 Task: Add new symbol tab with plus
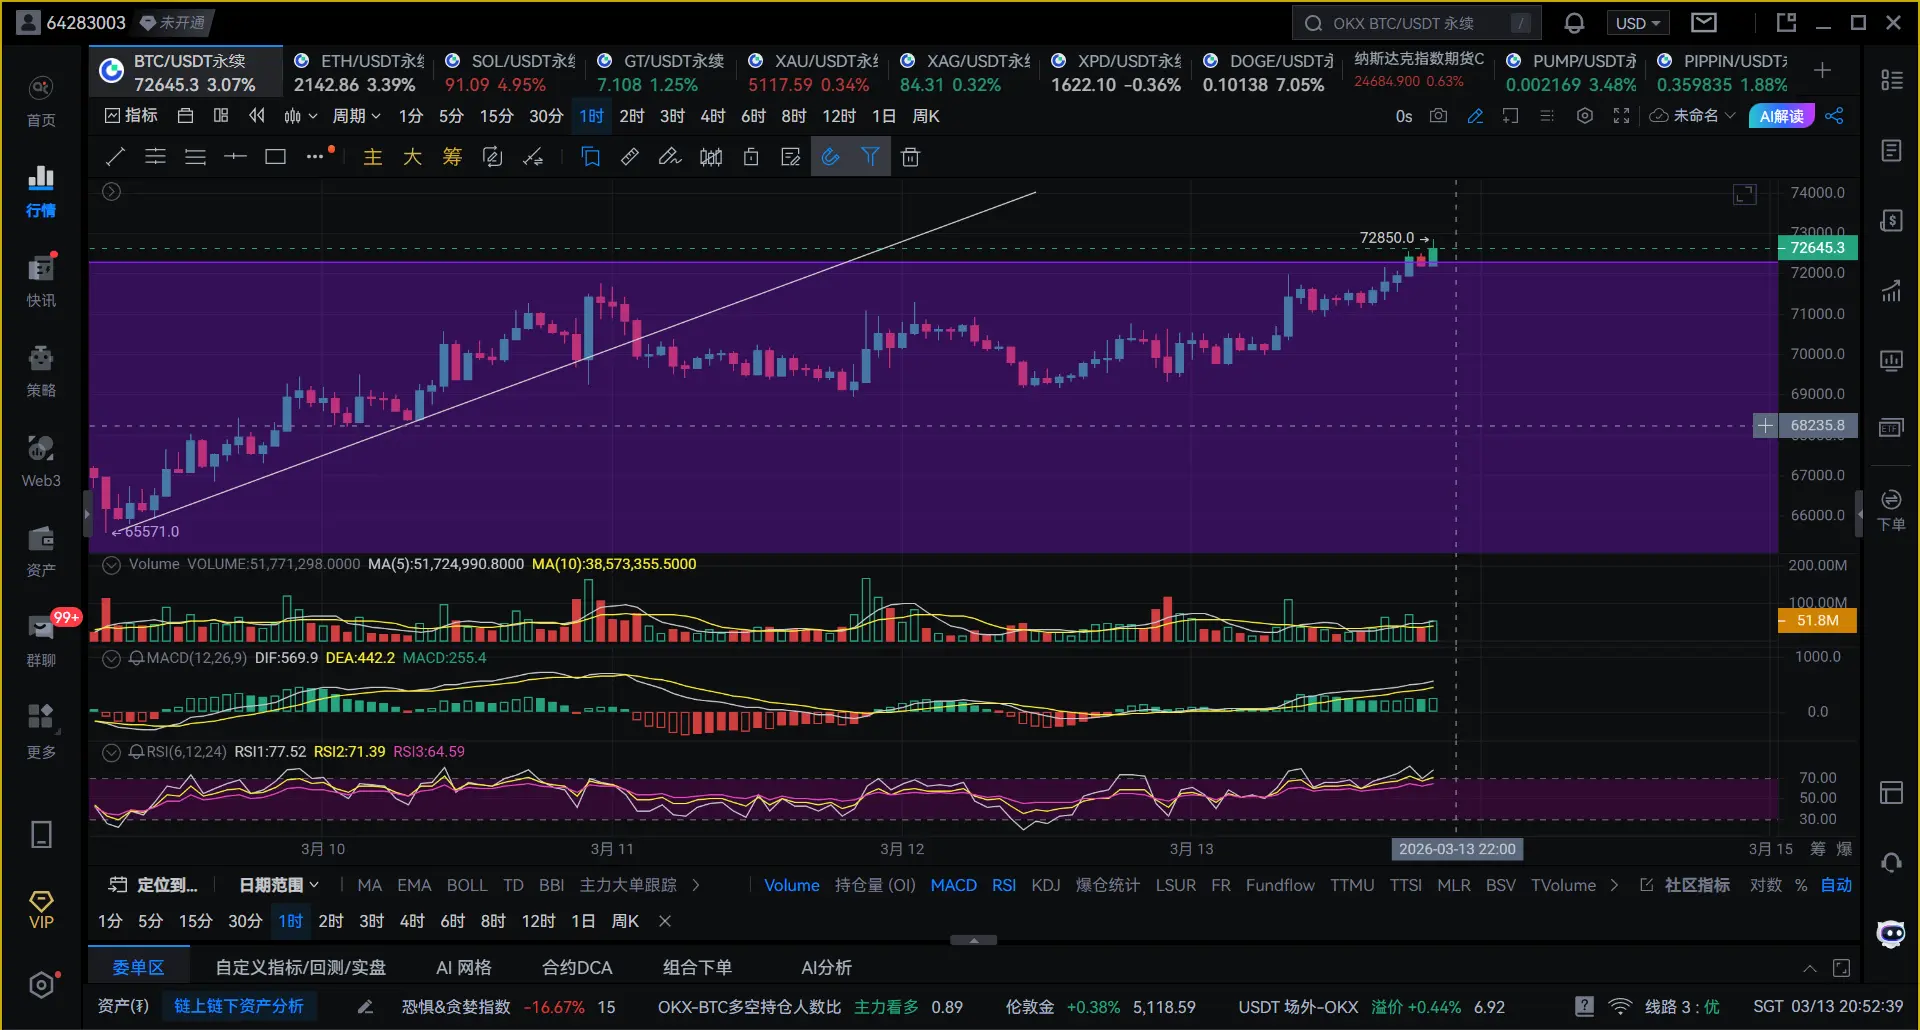click(x=1822, y=70)
